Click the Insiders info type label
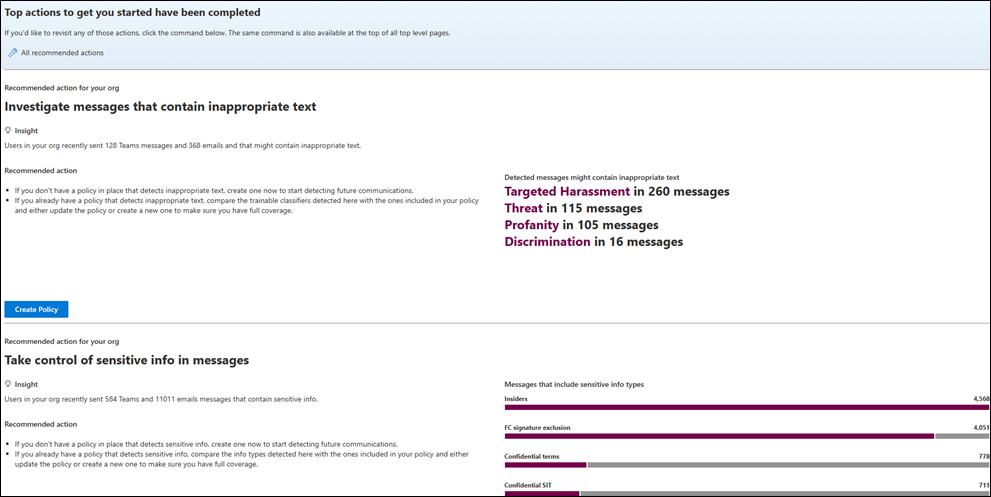The width and height of the screenshot is (991, 497). click(516, 398)
